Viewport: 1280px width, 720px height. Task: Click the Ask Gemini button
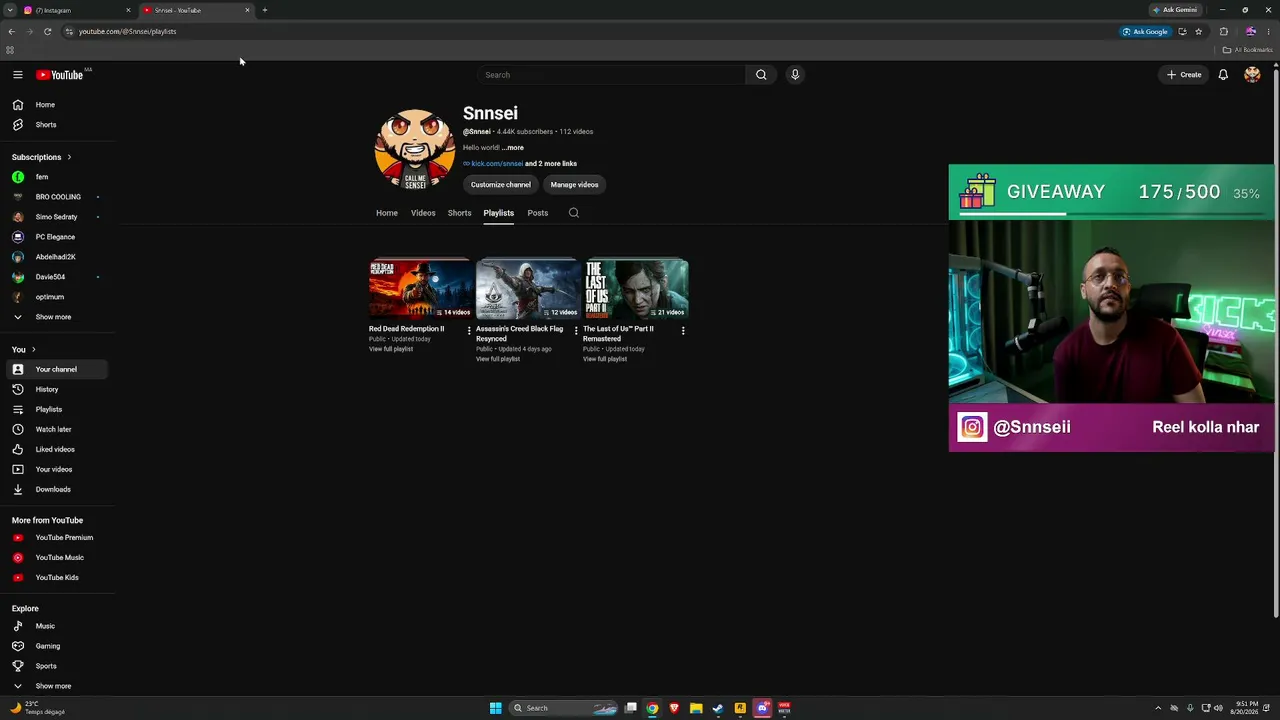tap(1174, 10)
